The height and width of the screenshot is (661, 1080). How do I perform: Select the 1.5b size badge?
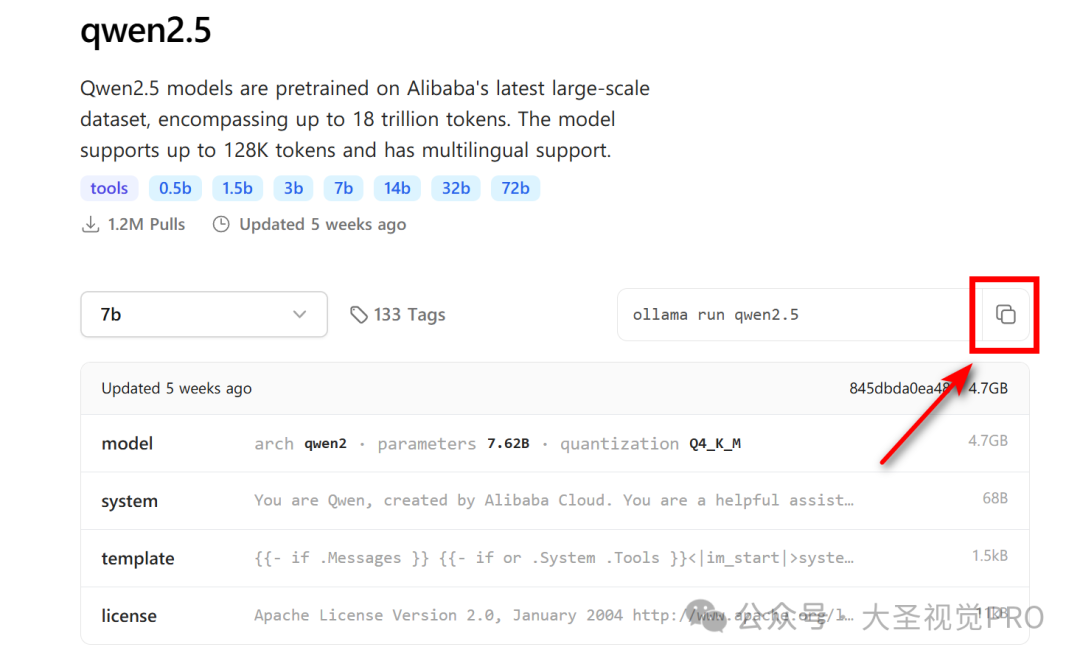(x=237, y=188)
